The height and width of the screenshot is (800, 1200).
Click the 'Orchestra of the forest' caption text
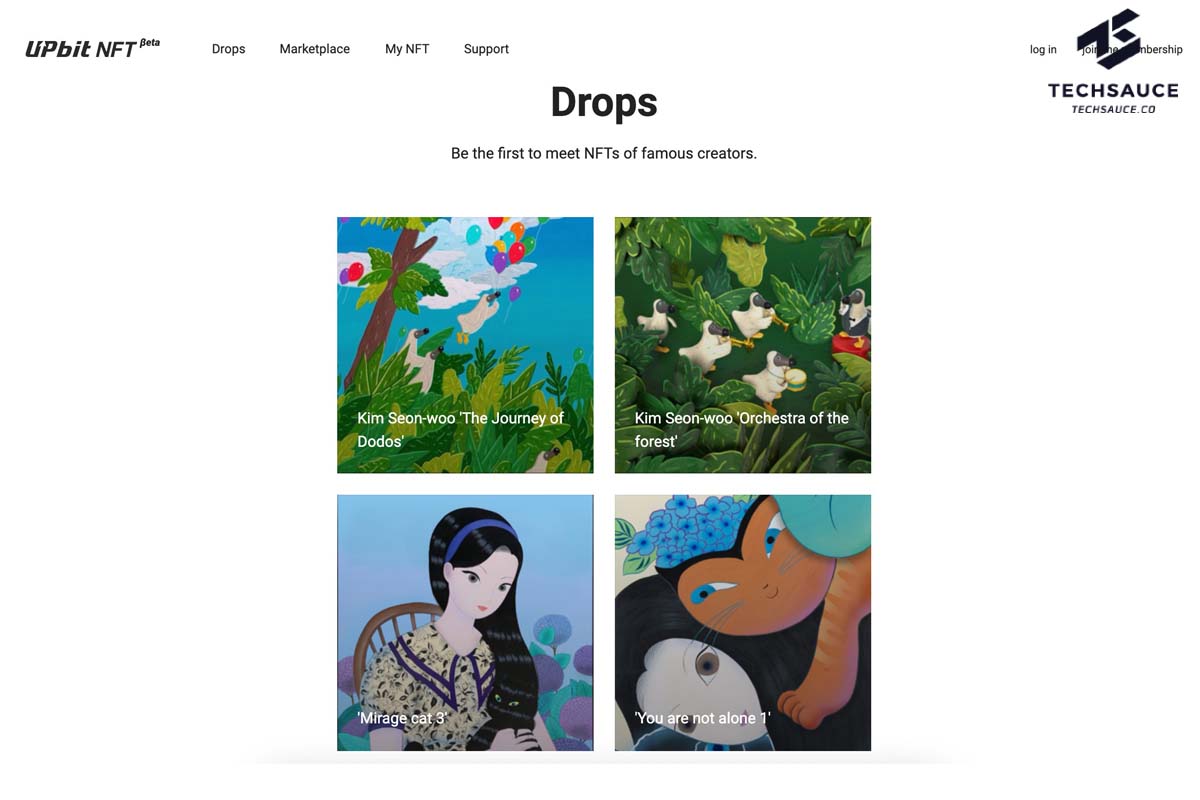(741, 429)
